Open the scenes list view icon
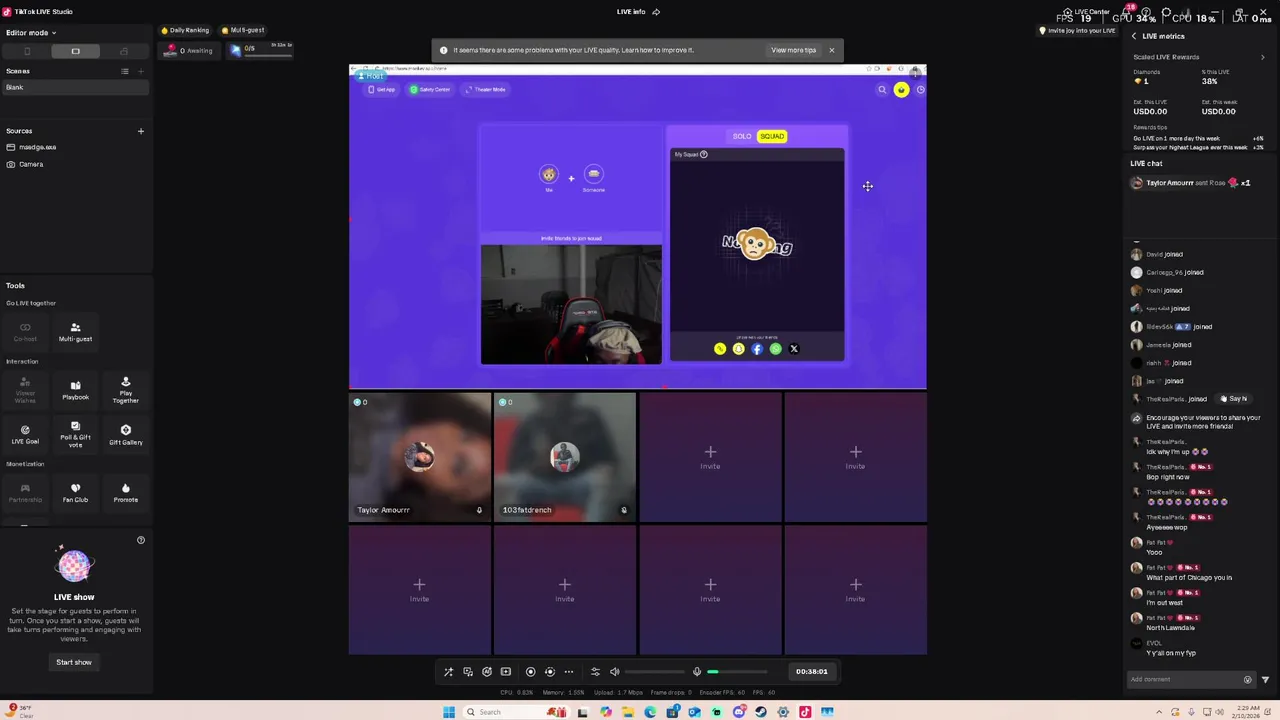The width and height of the screenshot is (1280, 720). [x=125, y=71]
